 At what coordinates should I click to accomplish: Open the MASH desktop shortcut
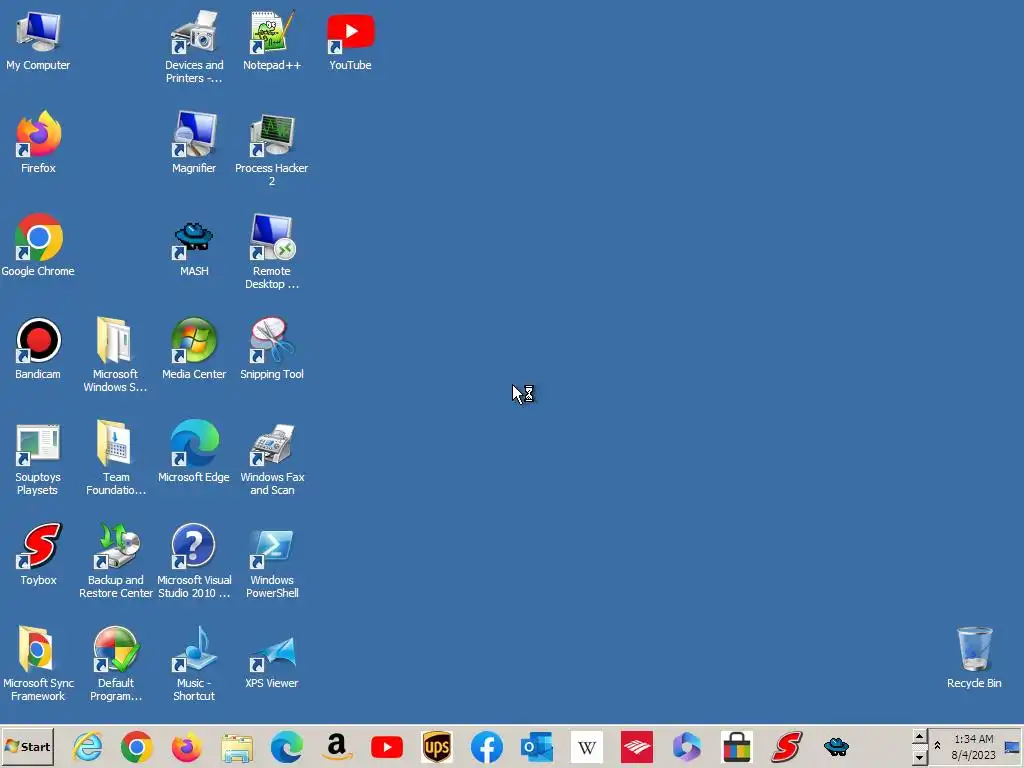(194, 248)
